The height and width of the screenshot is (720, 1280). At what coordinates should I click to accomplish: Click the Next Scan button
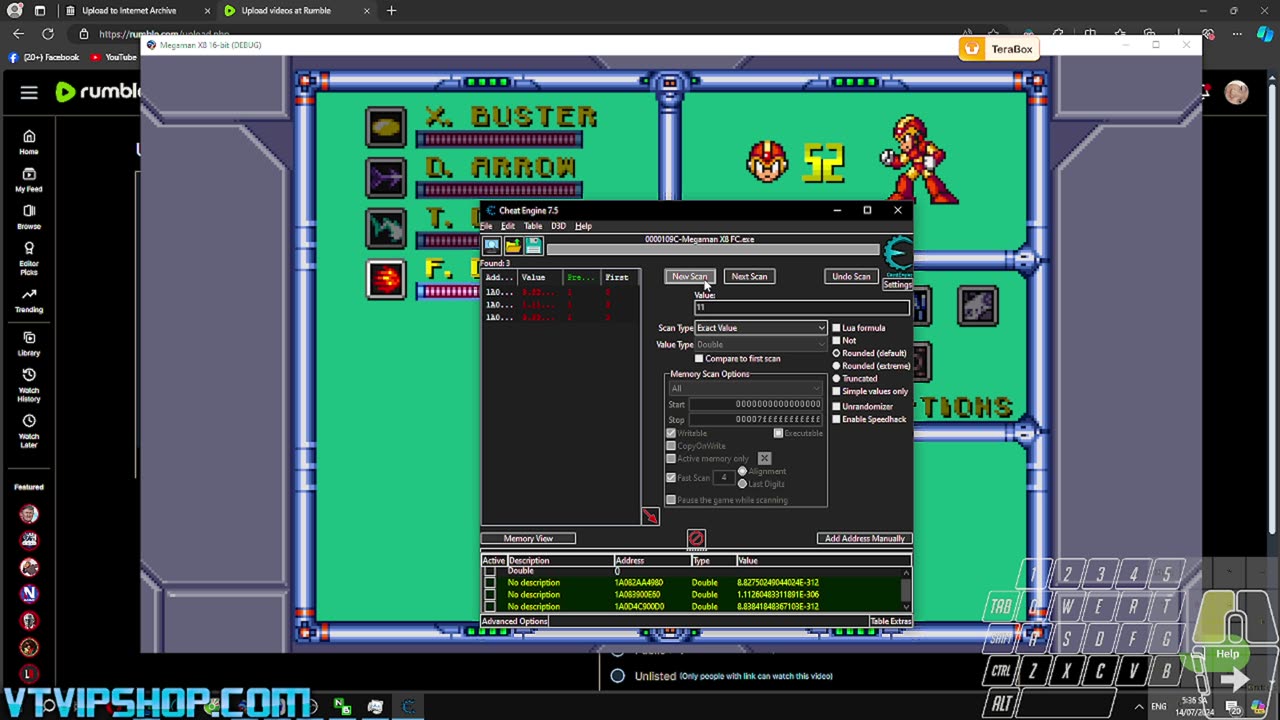tap(749, 276)
